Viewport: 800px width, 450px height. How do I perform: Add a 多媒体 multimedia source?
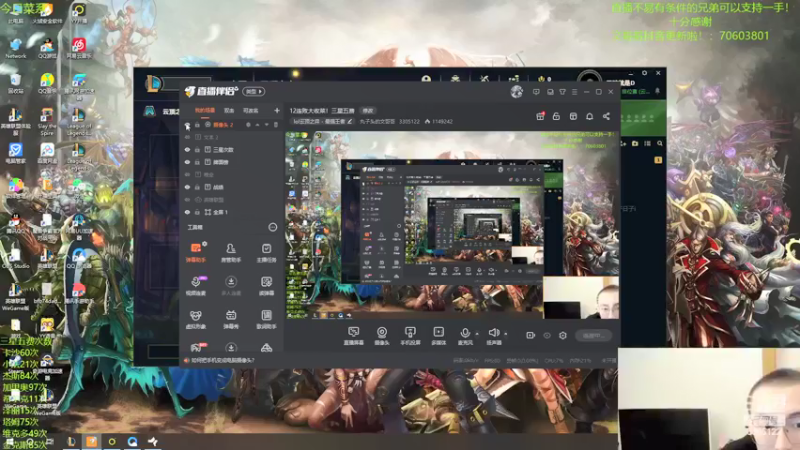438,336
